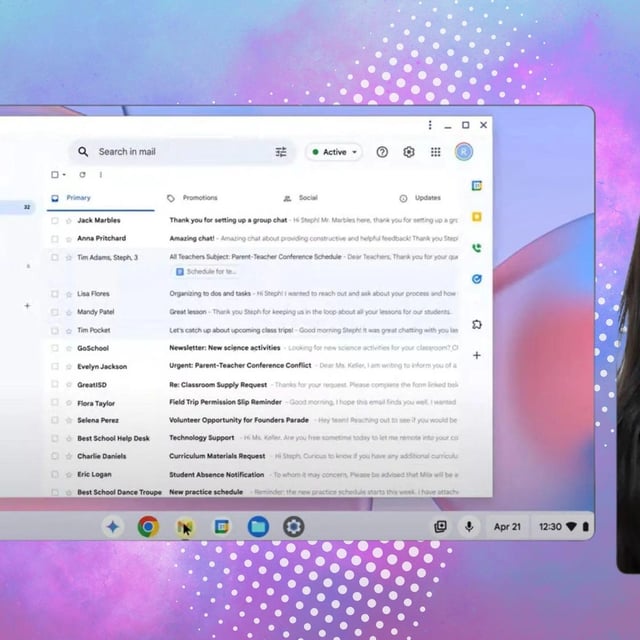Viewport: 640px width, 640px height.
Task: Click the Search in mail field
Action: pos(182,152)
